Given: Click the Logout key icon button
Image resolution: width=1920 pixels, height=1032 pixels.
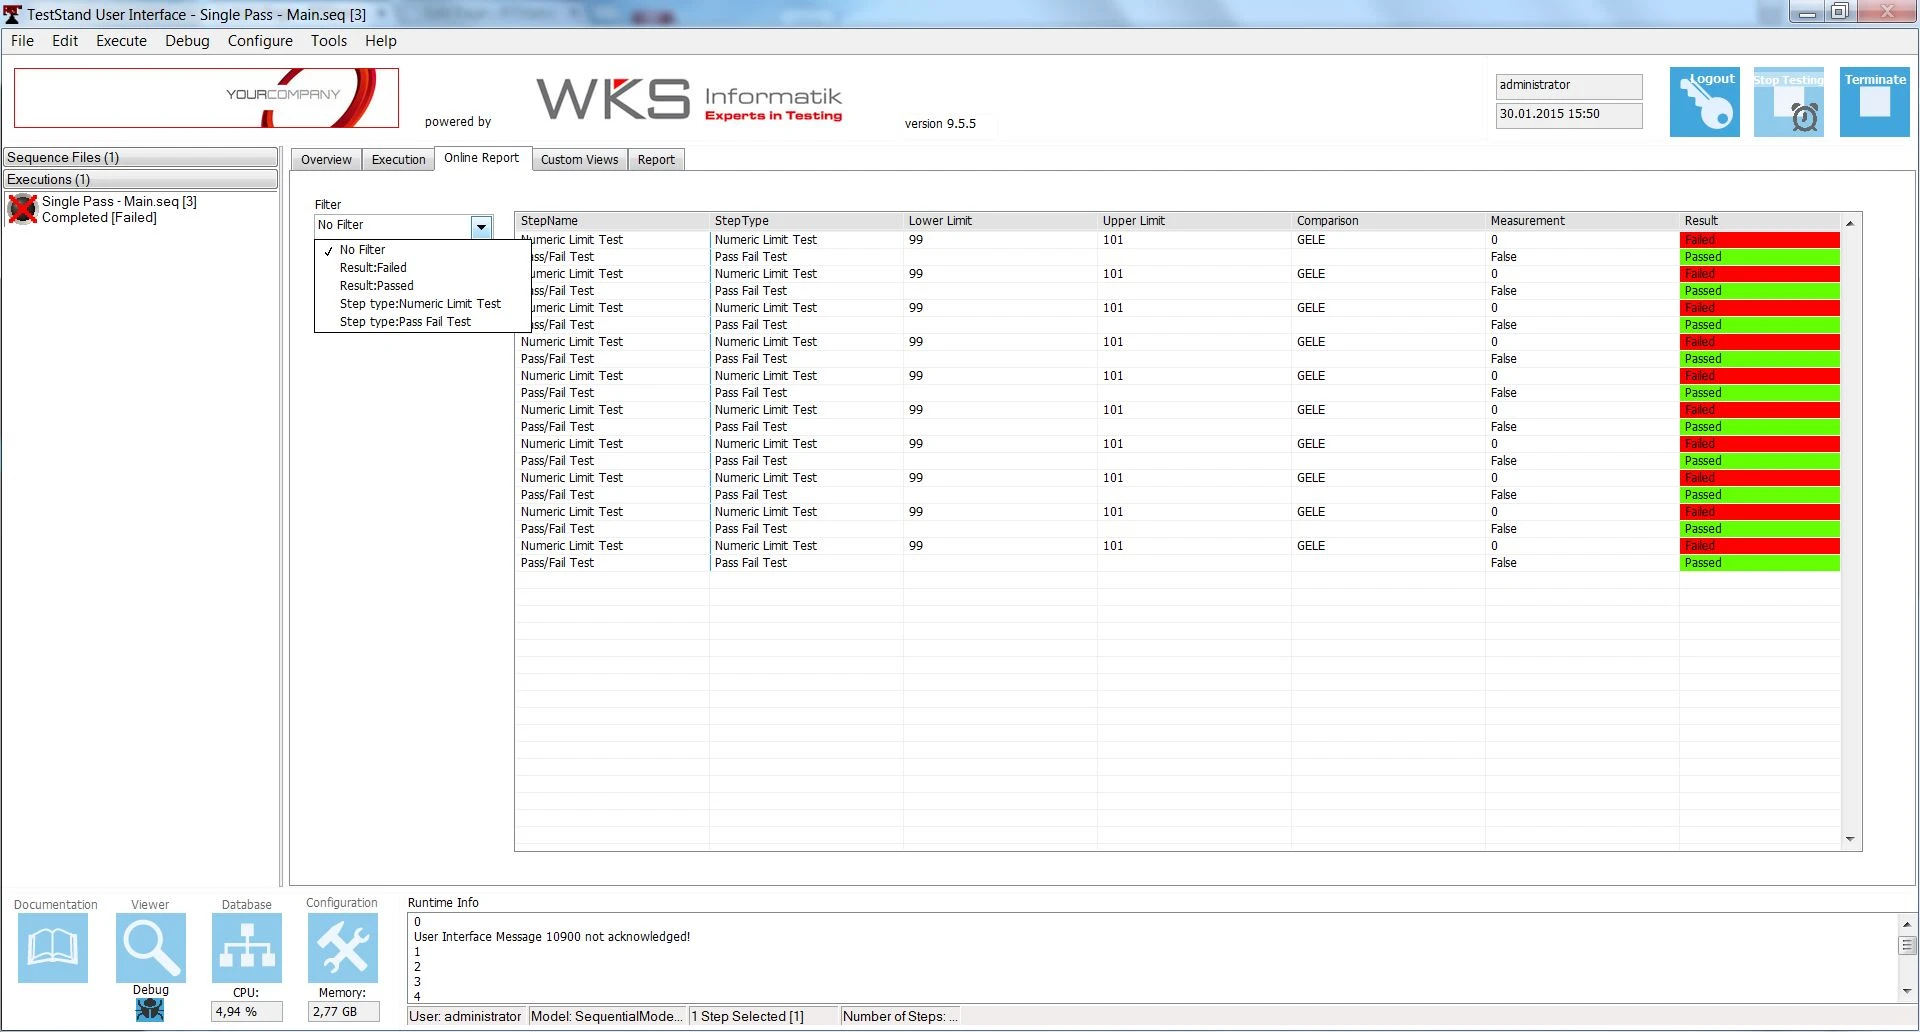Looking at the screenshot, I should coord(1704,102).
